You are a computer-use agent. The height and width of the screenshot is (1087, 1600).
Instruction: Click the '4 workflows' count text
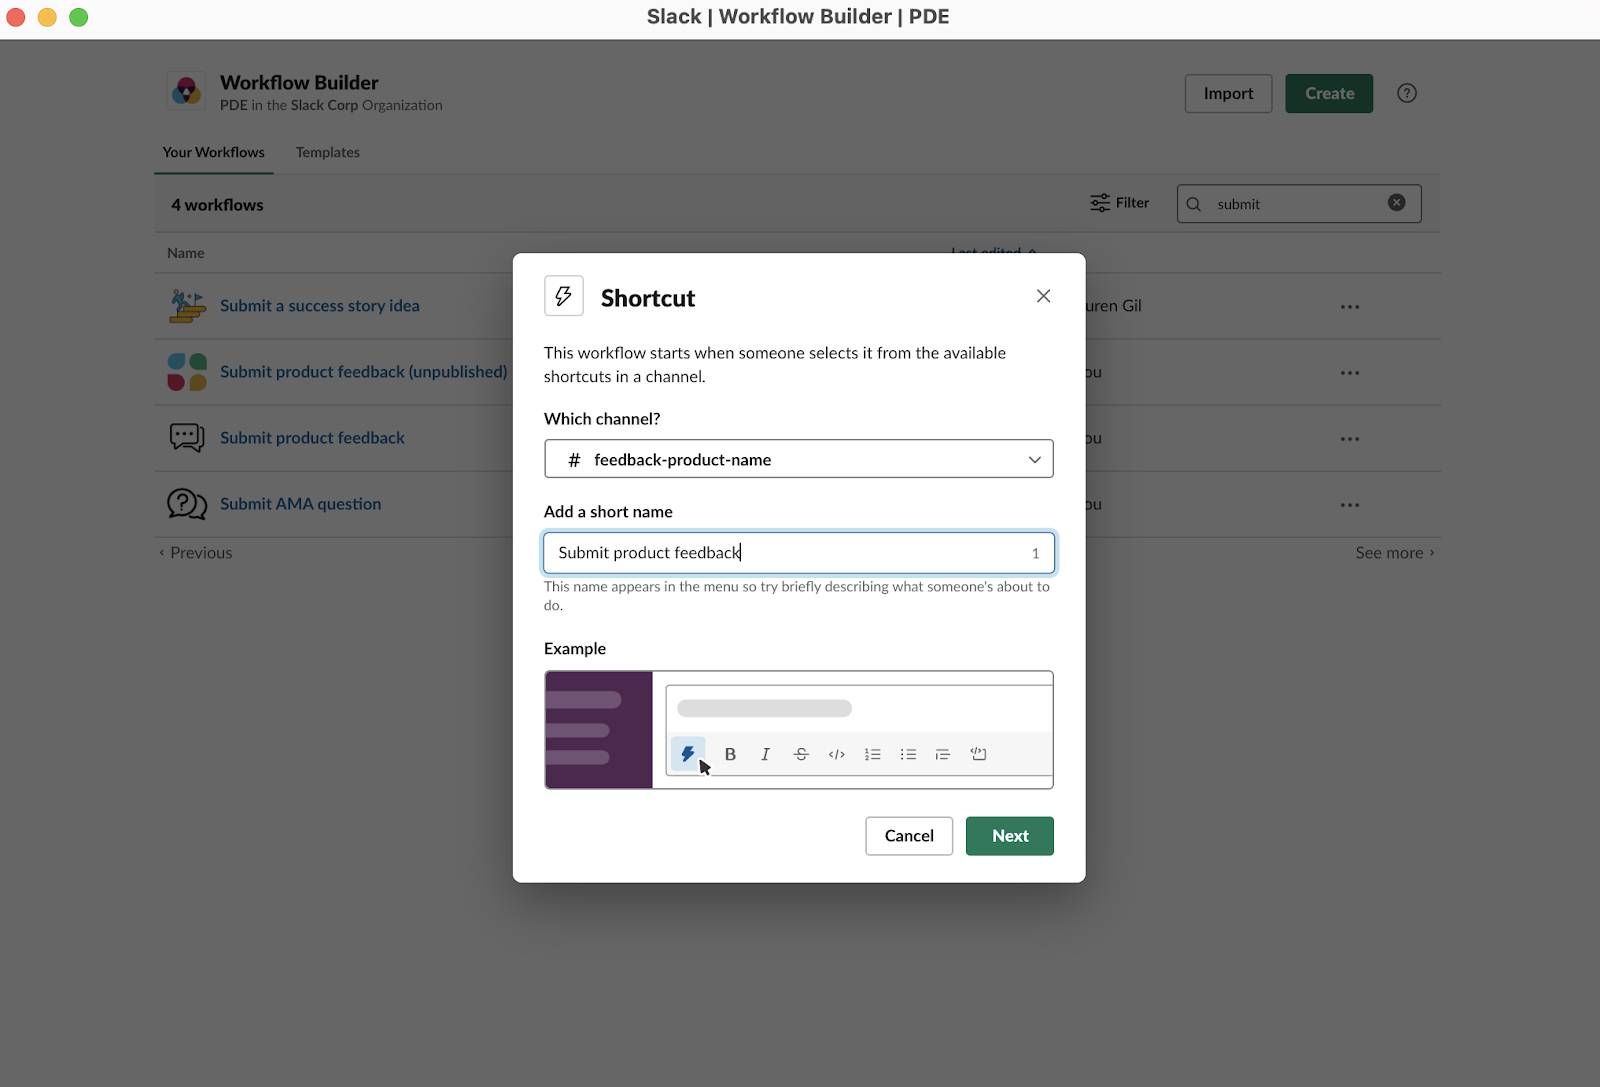[217, 205]
